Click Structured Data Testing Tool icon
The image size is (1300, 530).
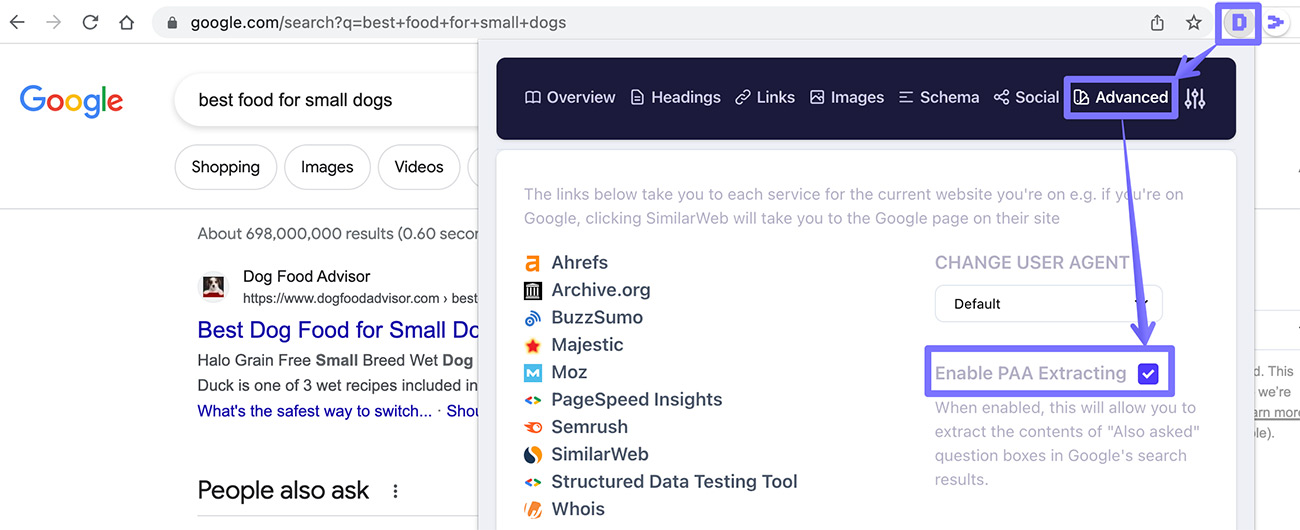[x=532, y=482]
